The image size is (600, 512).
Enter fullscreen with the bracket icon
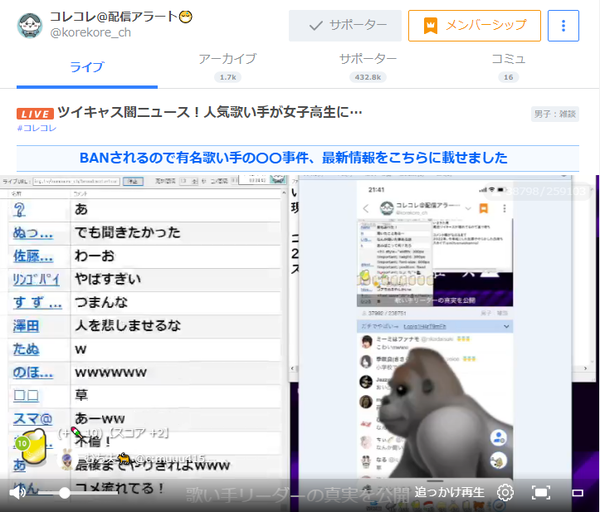coord(541,492)
